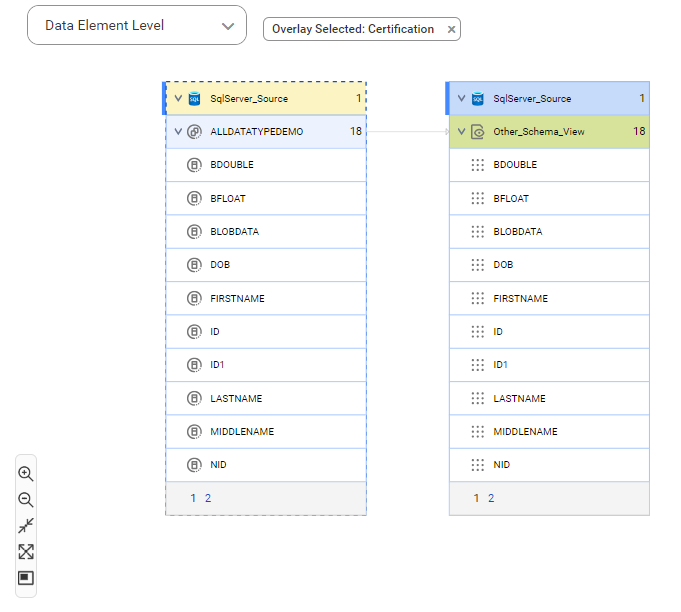
Task: Go to page 2 of Other_Schema_View columns
Action: pos(491,498)
